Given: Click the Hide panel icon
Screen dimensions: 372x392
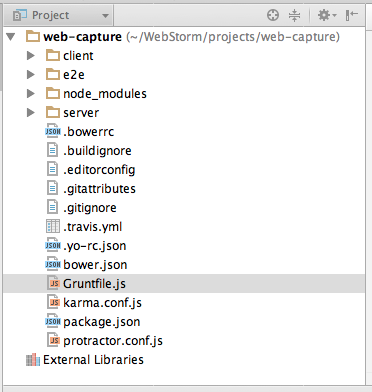Looking at the screenshot, I should (352, 15).
